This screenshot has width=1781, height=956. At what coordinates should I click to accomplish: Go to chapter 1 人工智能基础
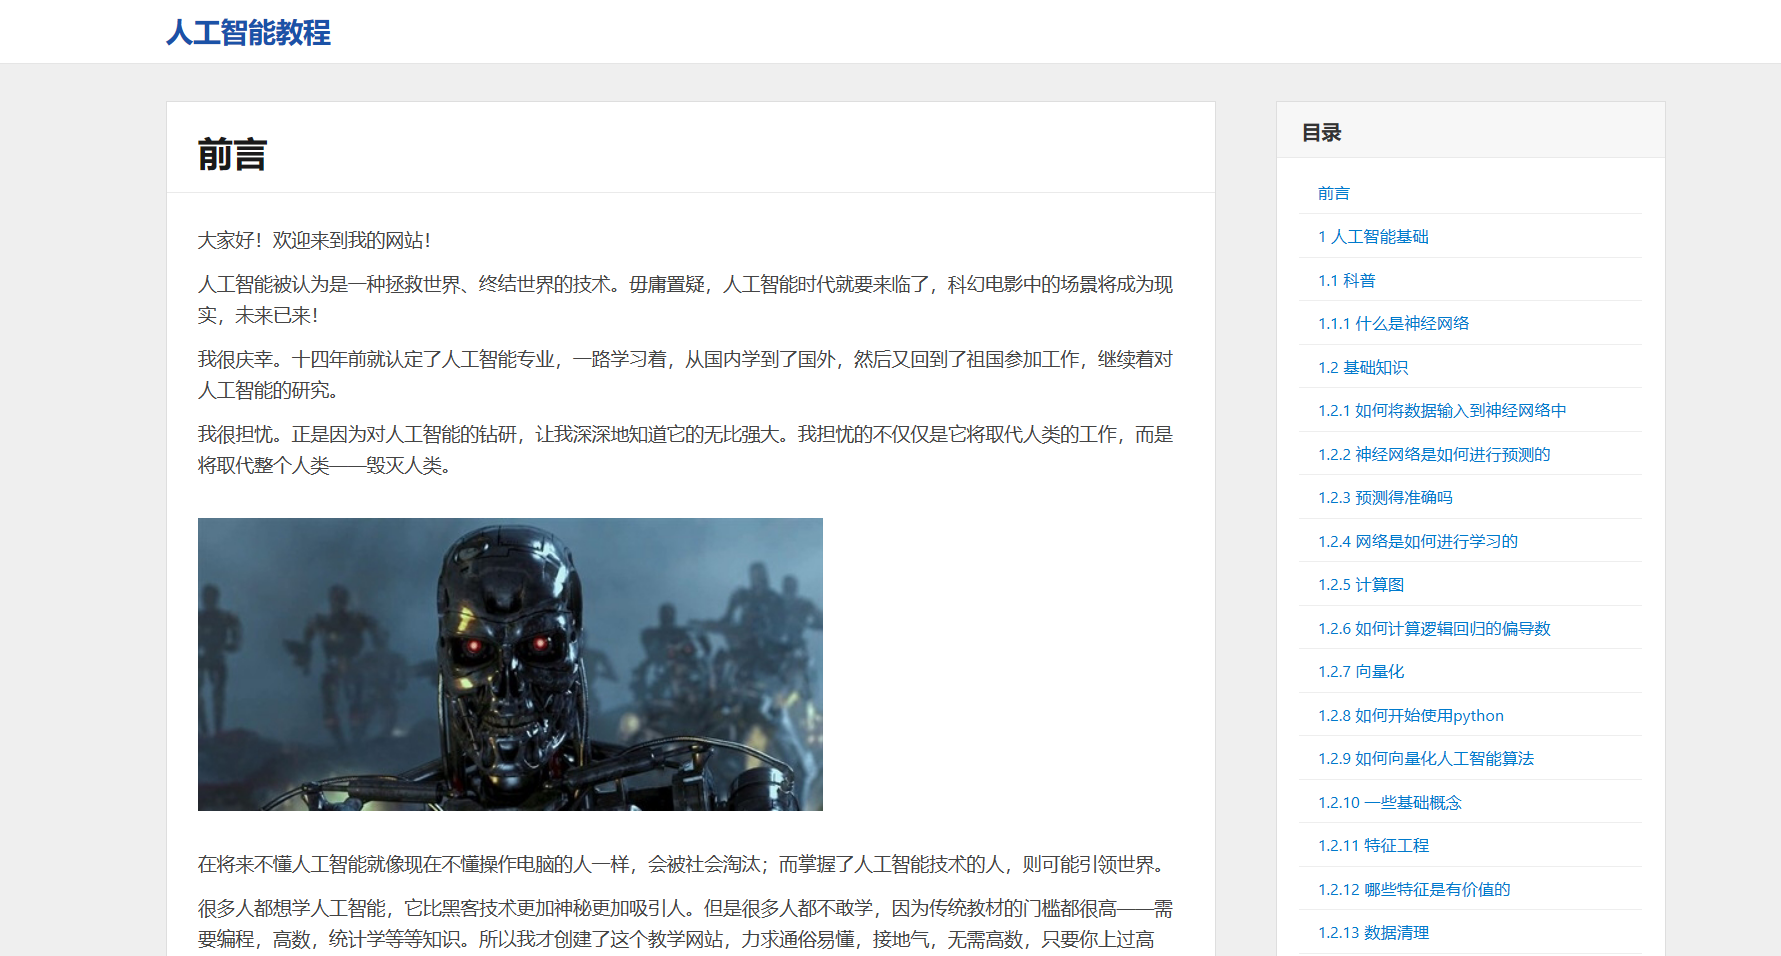point(1373,237)
